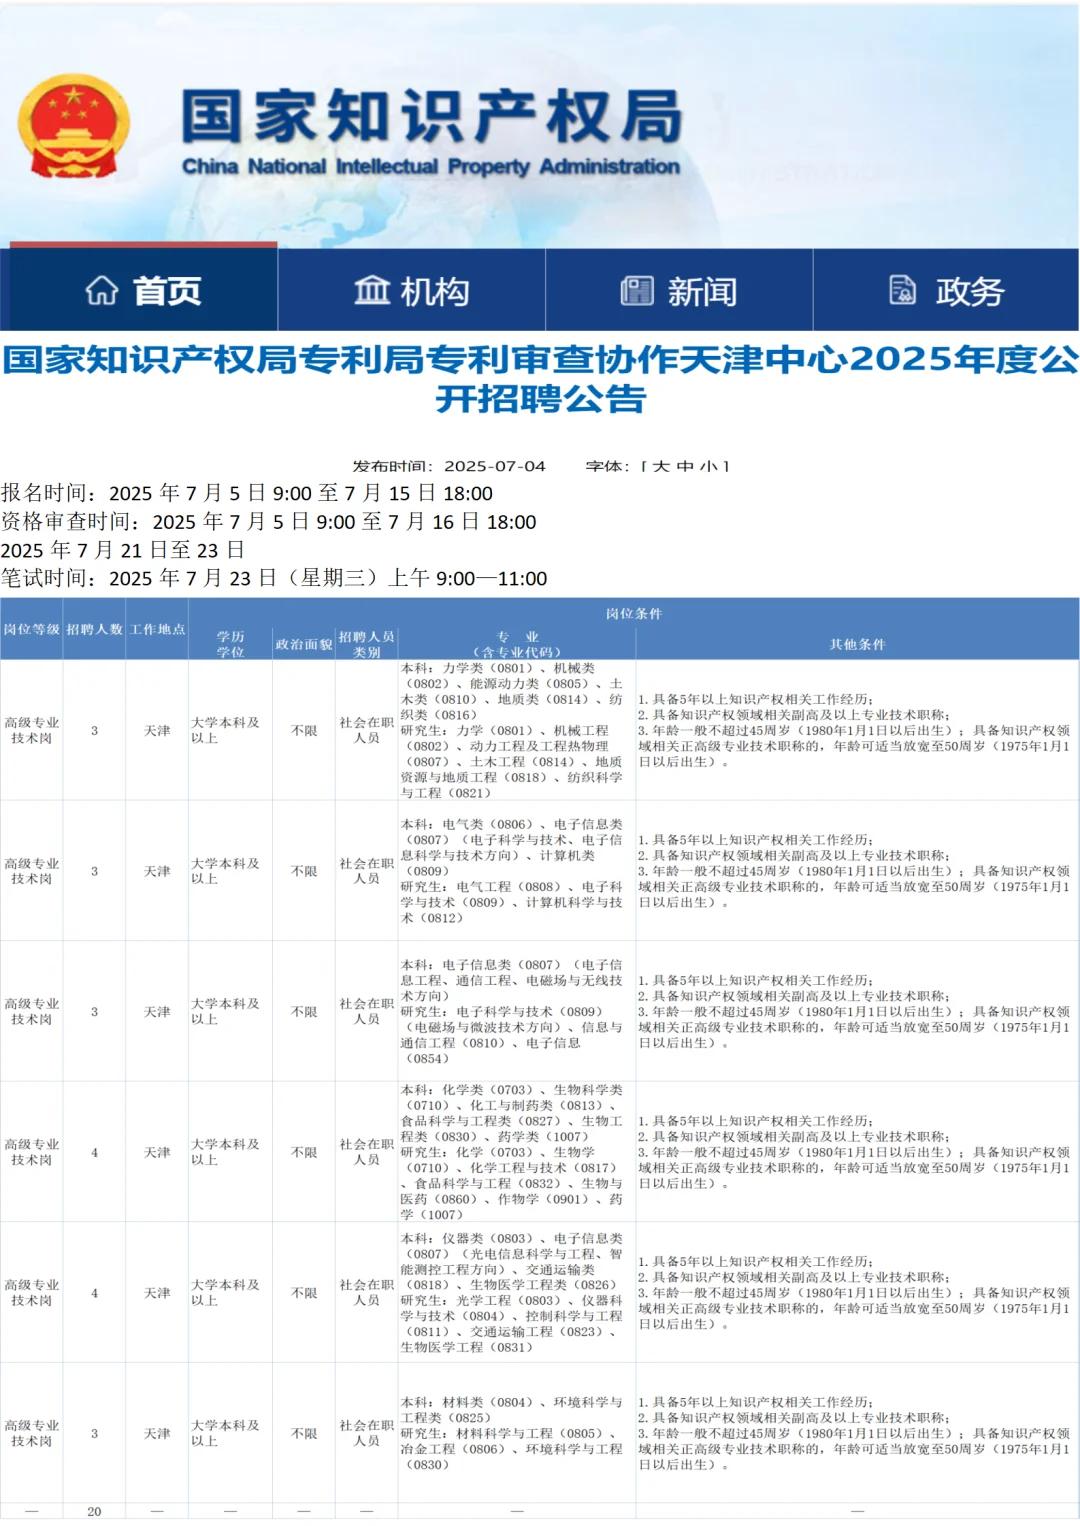Click 高级专业技术岗 in the 力学类 row
Image resolution: width=1080 pixels, height=1526 pixels.
32,730
